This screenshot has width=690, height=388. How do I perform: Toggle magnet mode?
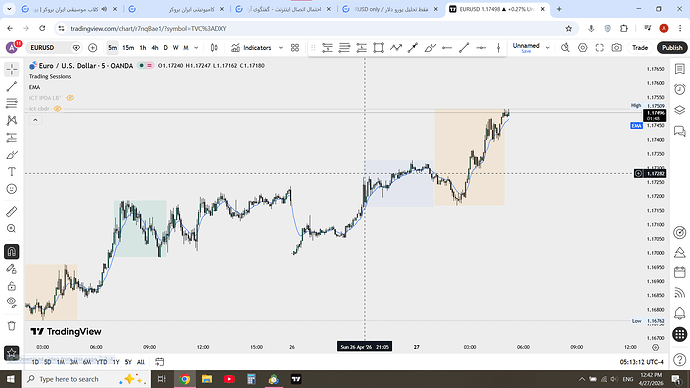(x=12, y=252)
